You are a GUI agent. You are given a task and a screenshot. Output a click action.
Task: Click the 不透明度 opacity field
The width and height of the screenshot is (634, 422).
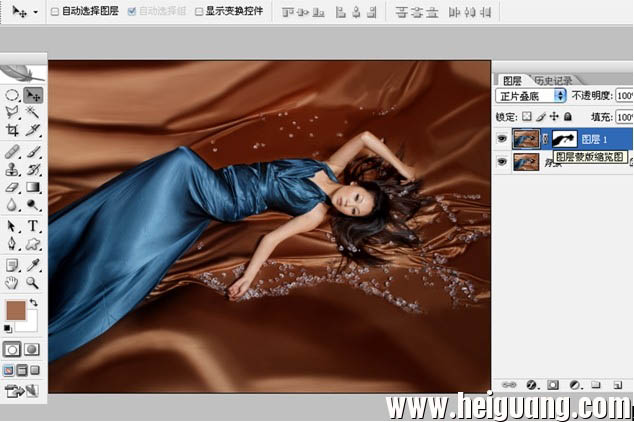coord(624,96)
